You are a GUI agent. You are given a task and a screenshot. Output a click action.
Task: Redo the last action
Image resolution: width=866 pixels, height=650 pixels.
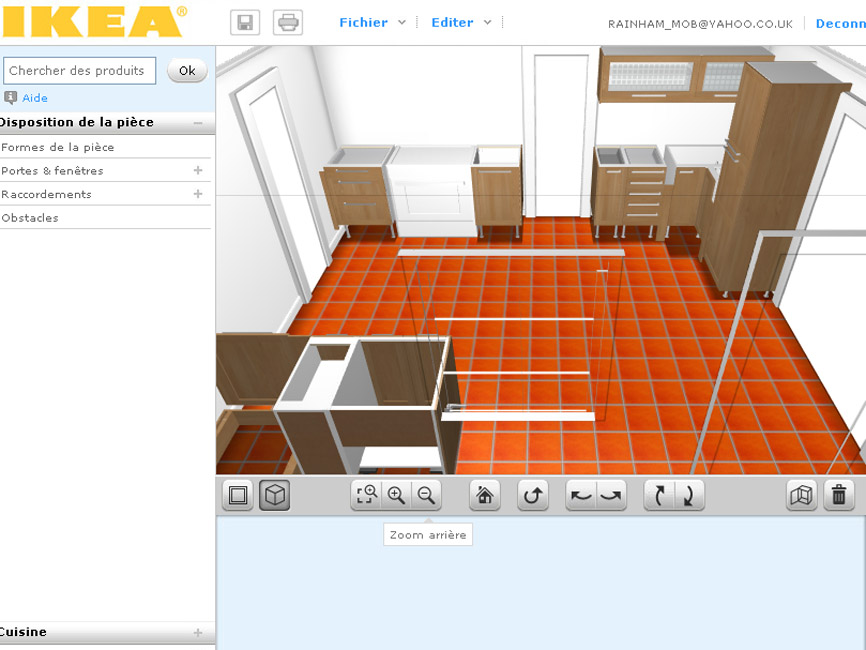(x=610, y=495)
